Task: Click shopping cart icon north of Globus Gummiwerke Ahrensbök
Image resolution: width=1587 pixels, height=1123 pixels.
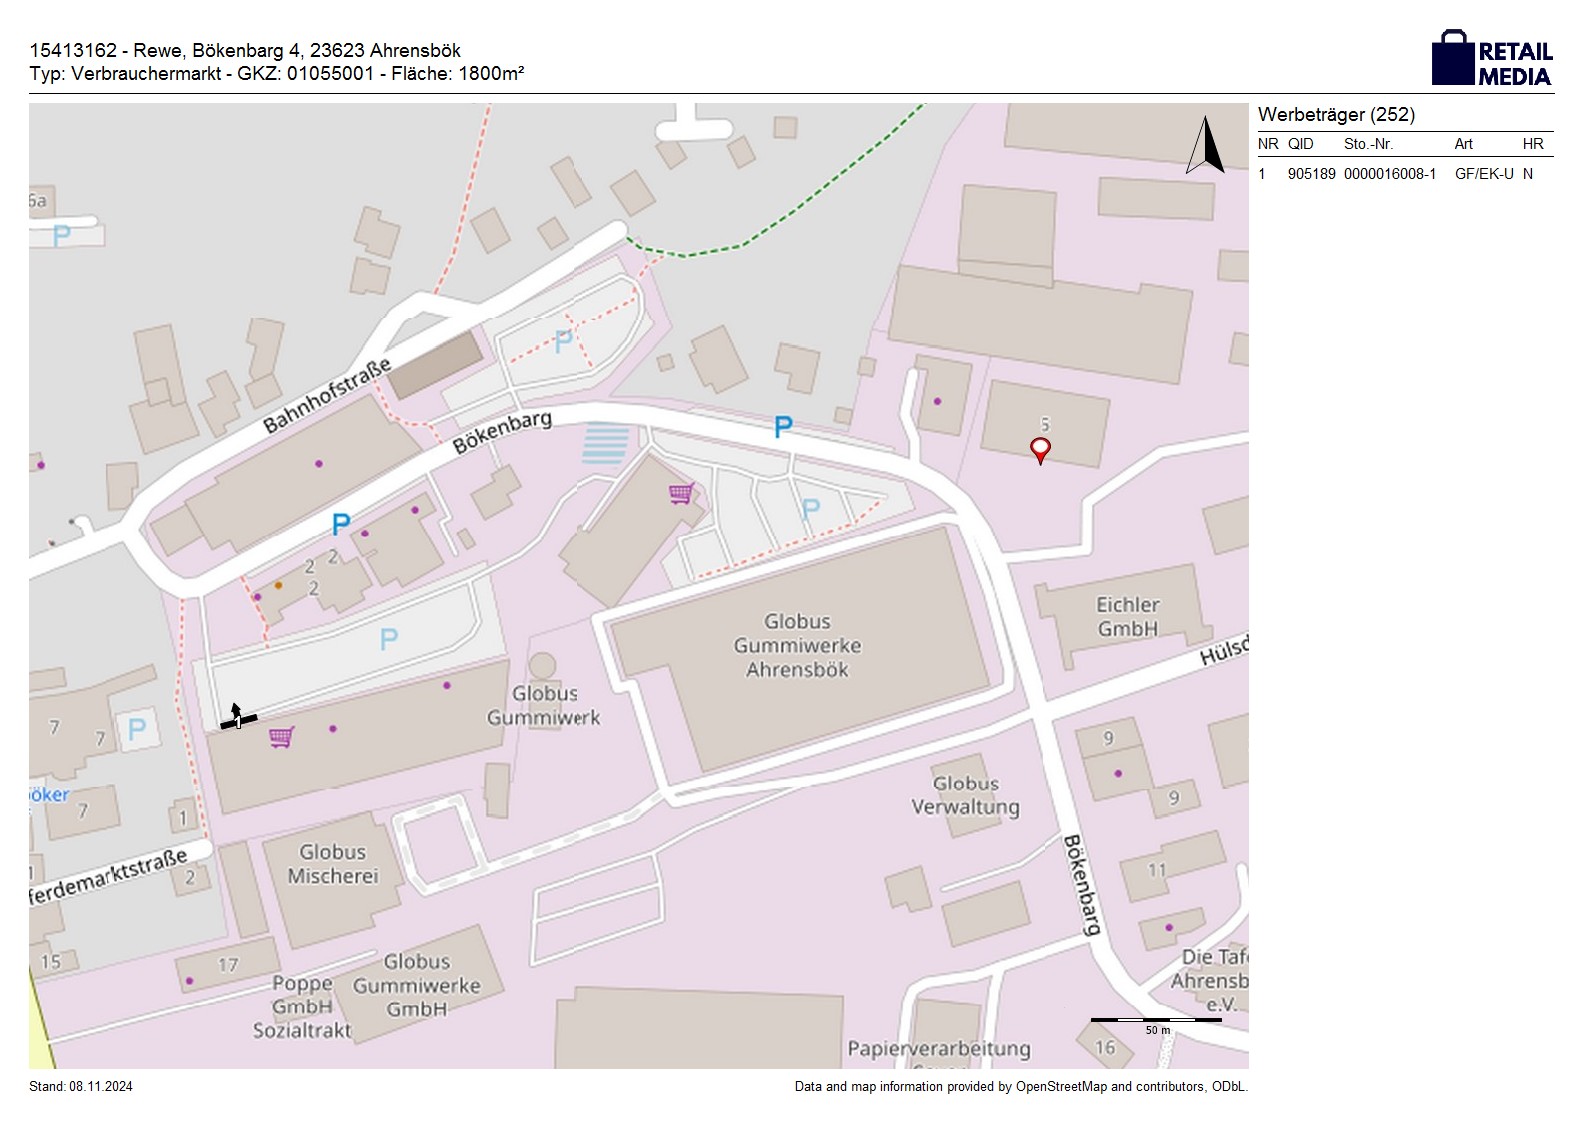Action: (681, 493)
